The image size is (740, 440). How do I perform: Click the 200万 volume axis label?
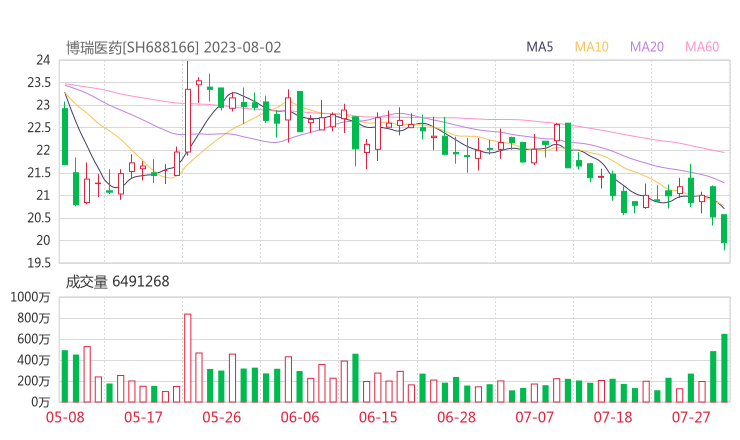34,381
